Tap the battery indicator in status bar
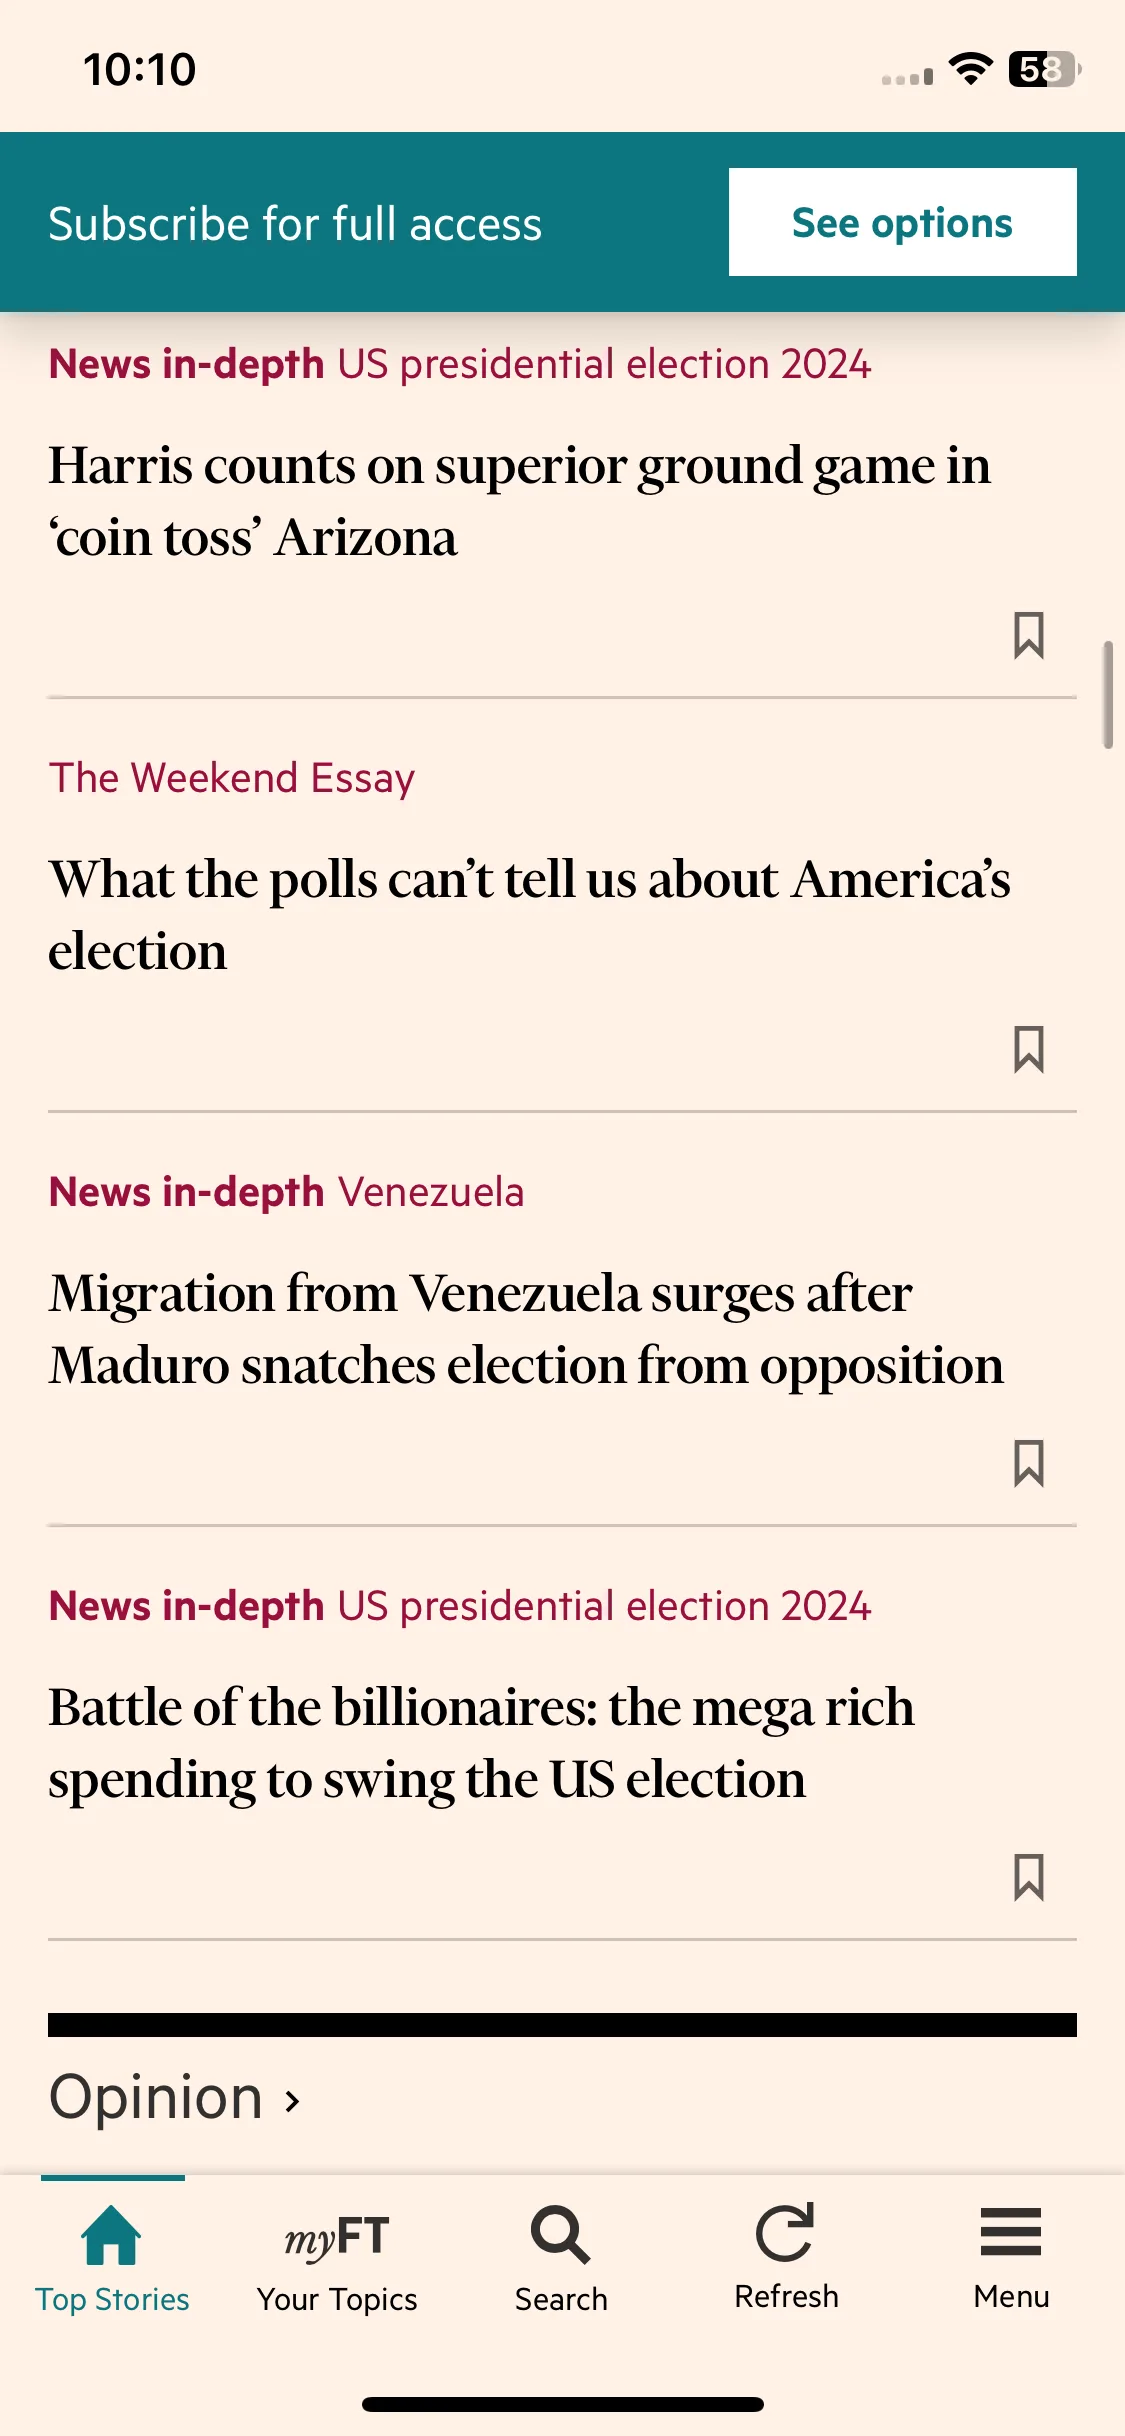This screenshot has height=2436, width=1125. [x=1045, y=69]
